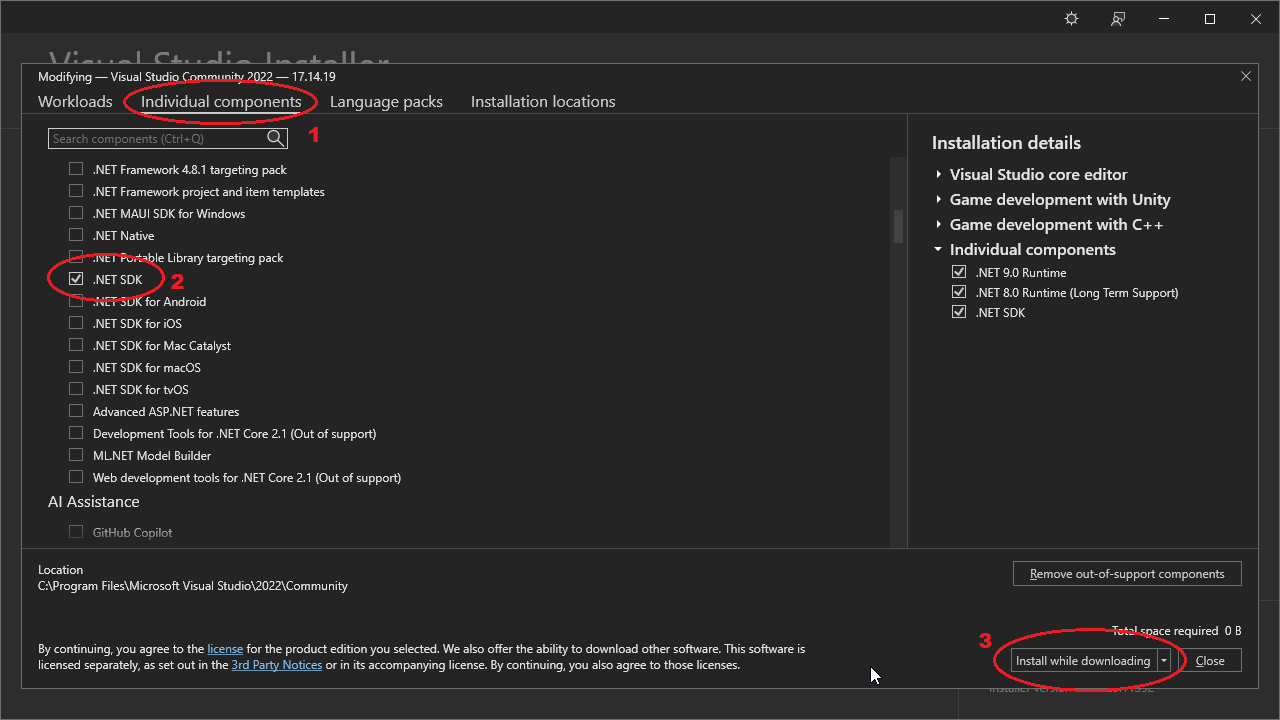Open the Language packs tab
1280x720 pixels.
[x=386, y=101]
